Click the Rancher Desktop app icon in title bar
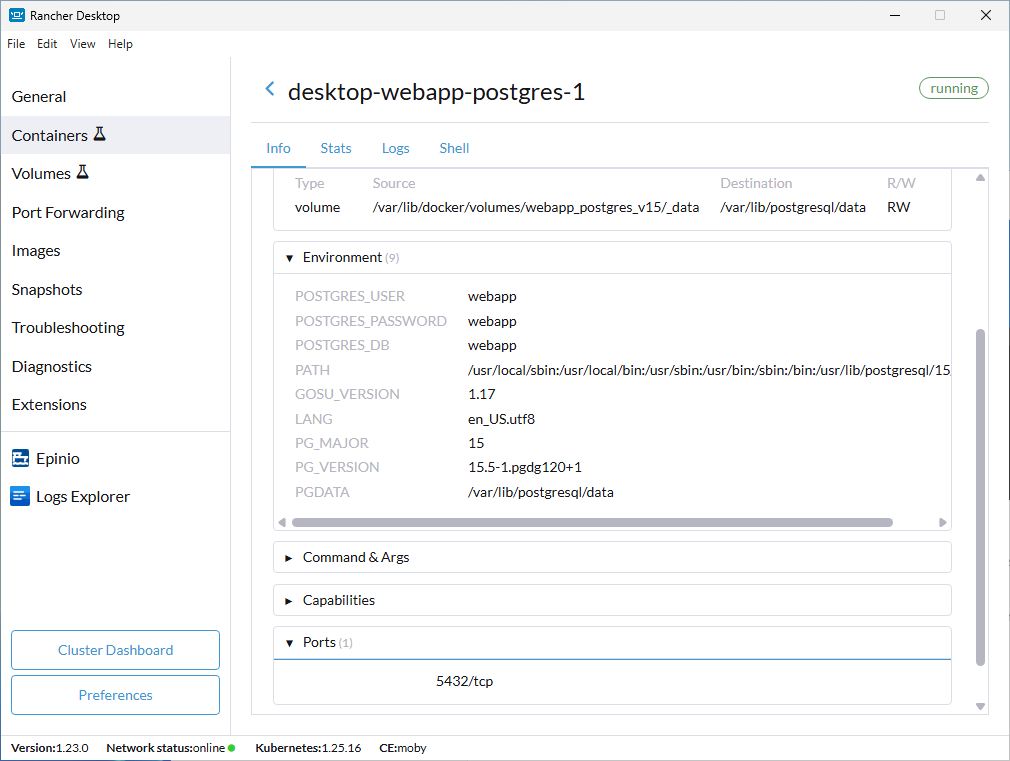 coord(17,15)
